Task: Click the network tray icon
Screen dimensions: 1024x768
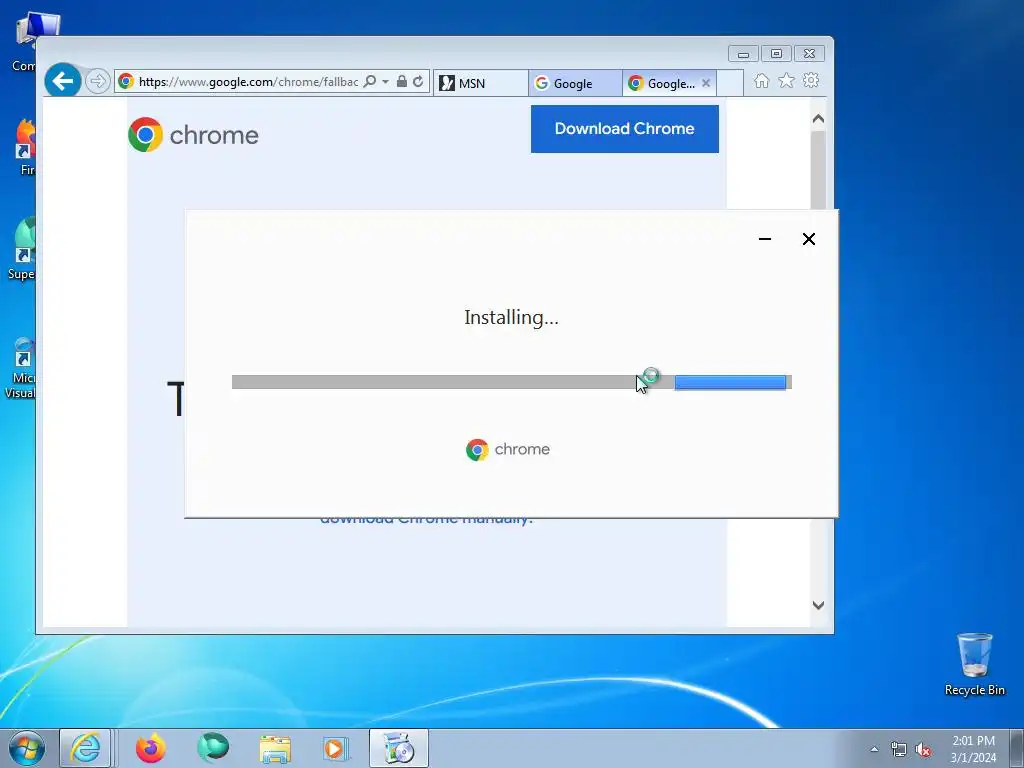Action: tap(899, 749)
